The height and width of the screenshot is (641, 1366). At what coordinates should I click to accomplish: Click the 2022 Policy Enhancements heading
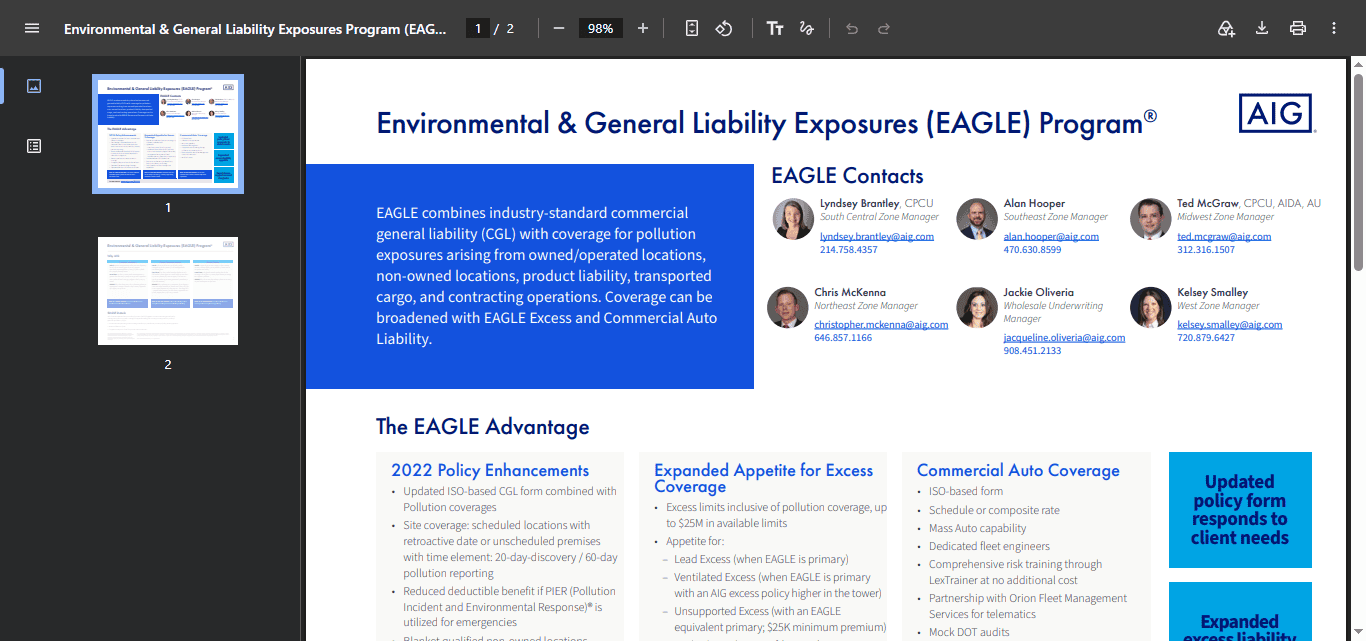tap(490, 470)
